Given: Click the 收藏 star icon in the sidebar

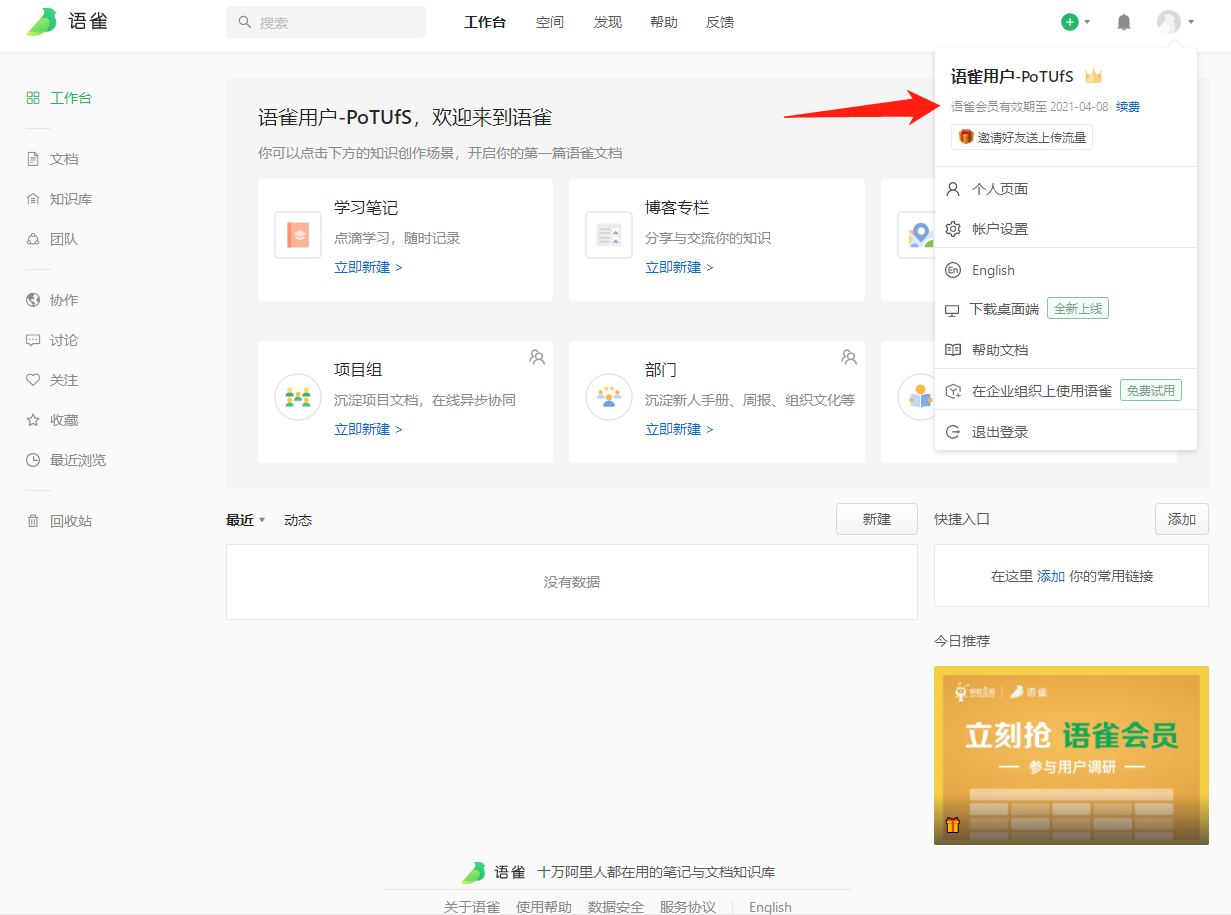Looking at the screenshot, I should click(x=33, y=420).
